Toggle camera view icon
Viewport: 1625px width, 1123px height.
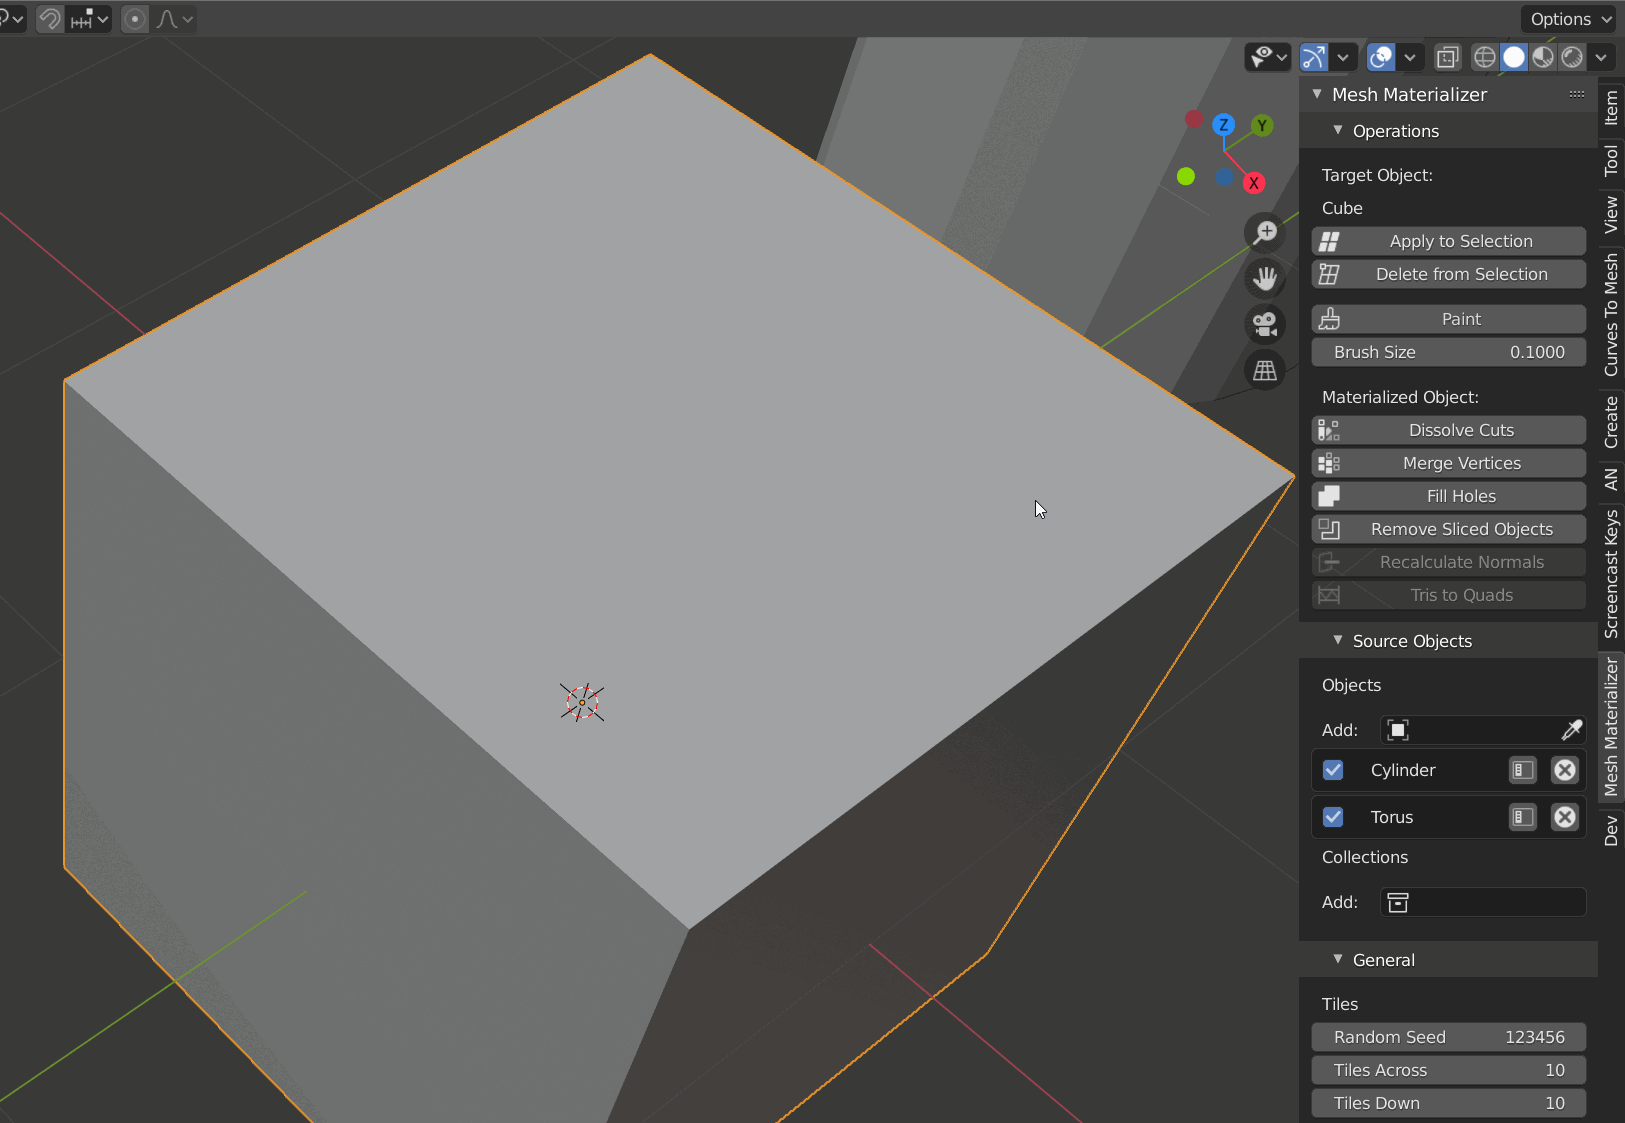pos(1265,324)
